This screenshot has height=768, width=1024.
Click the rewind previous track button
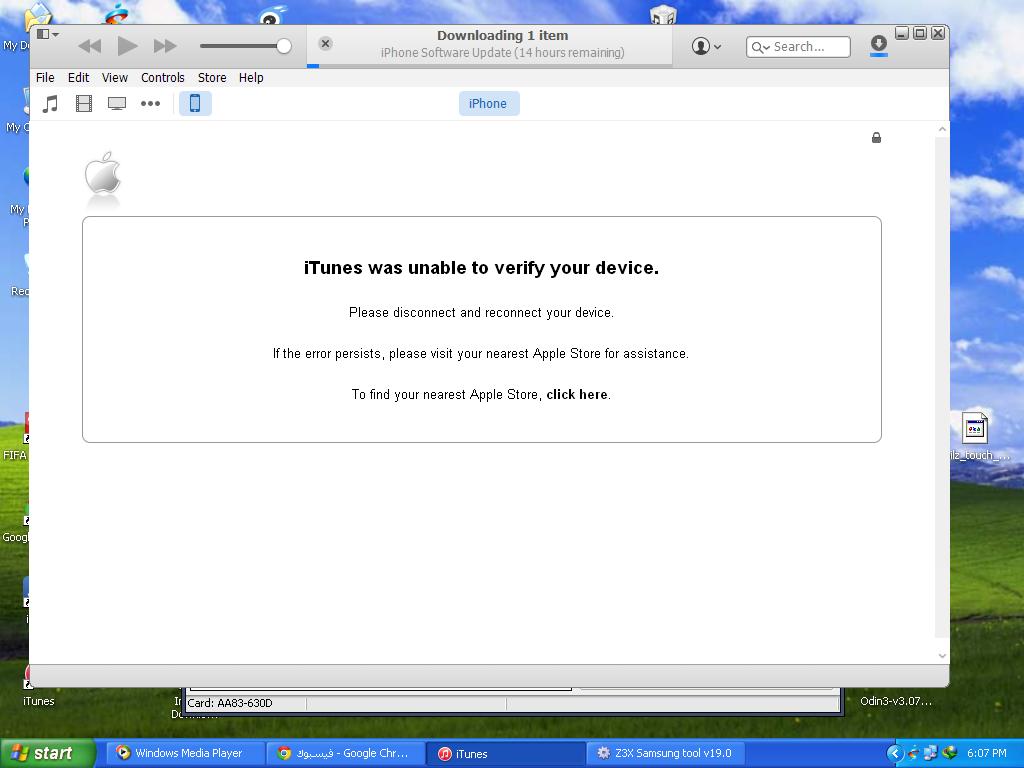point(89,46)
